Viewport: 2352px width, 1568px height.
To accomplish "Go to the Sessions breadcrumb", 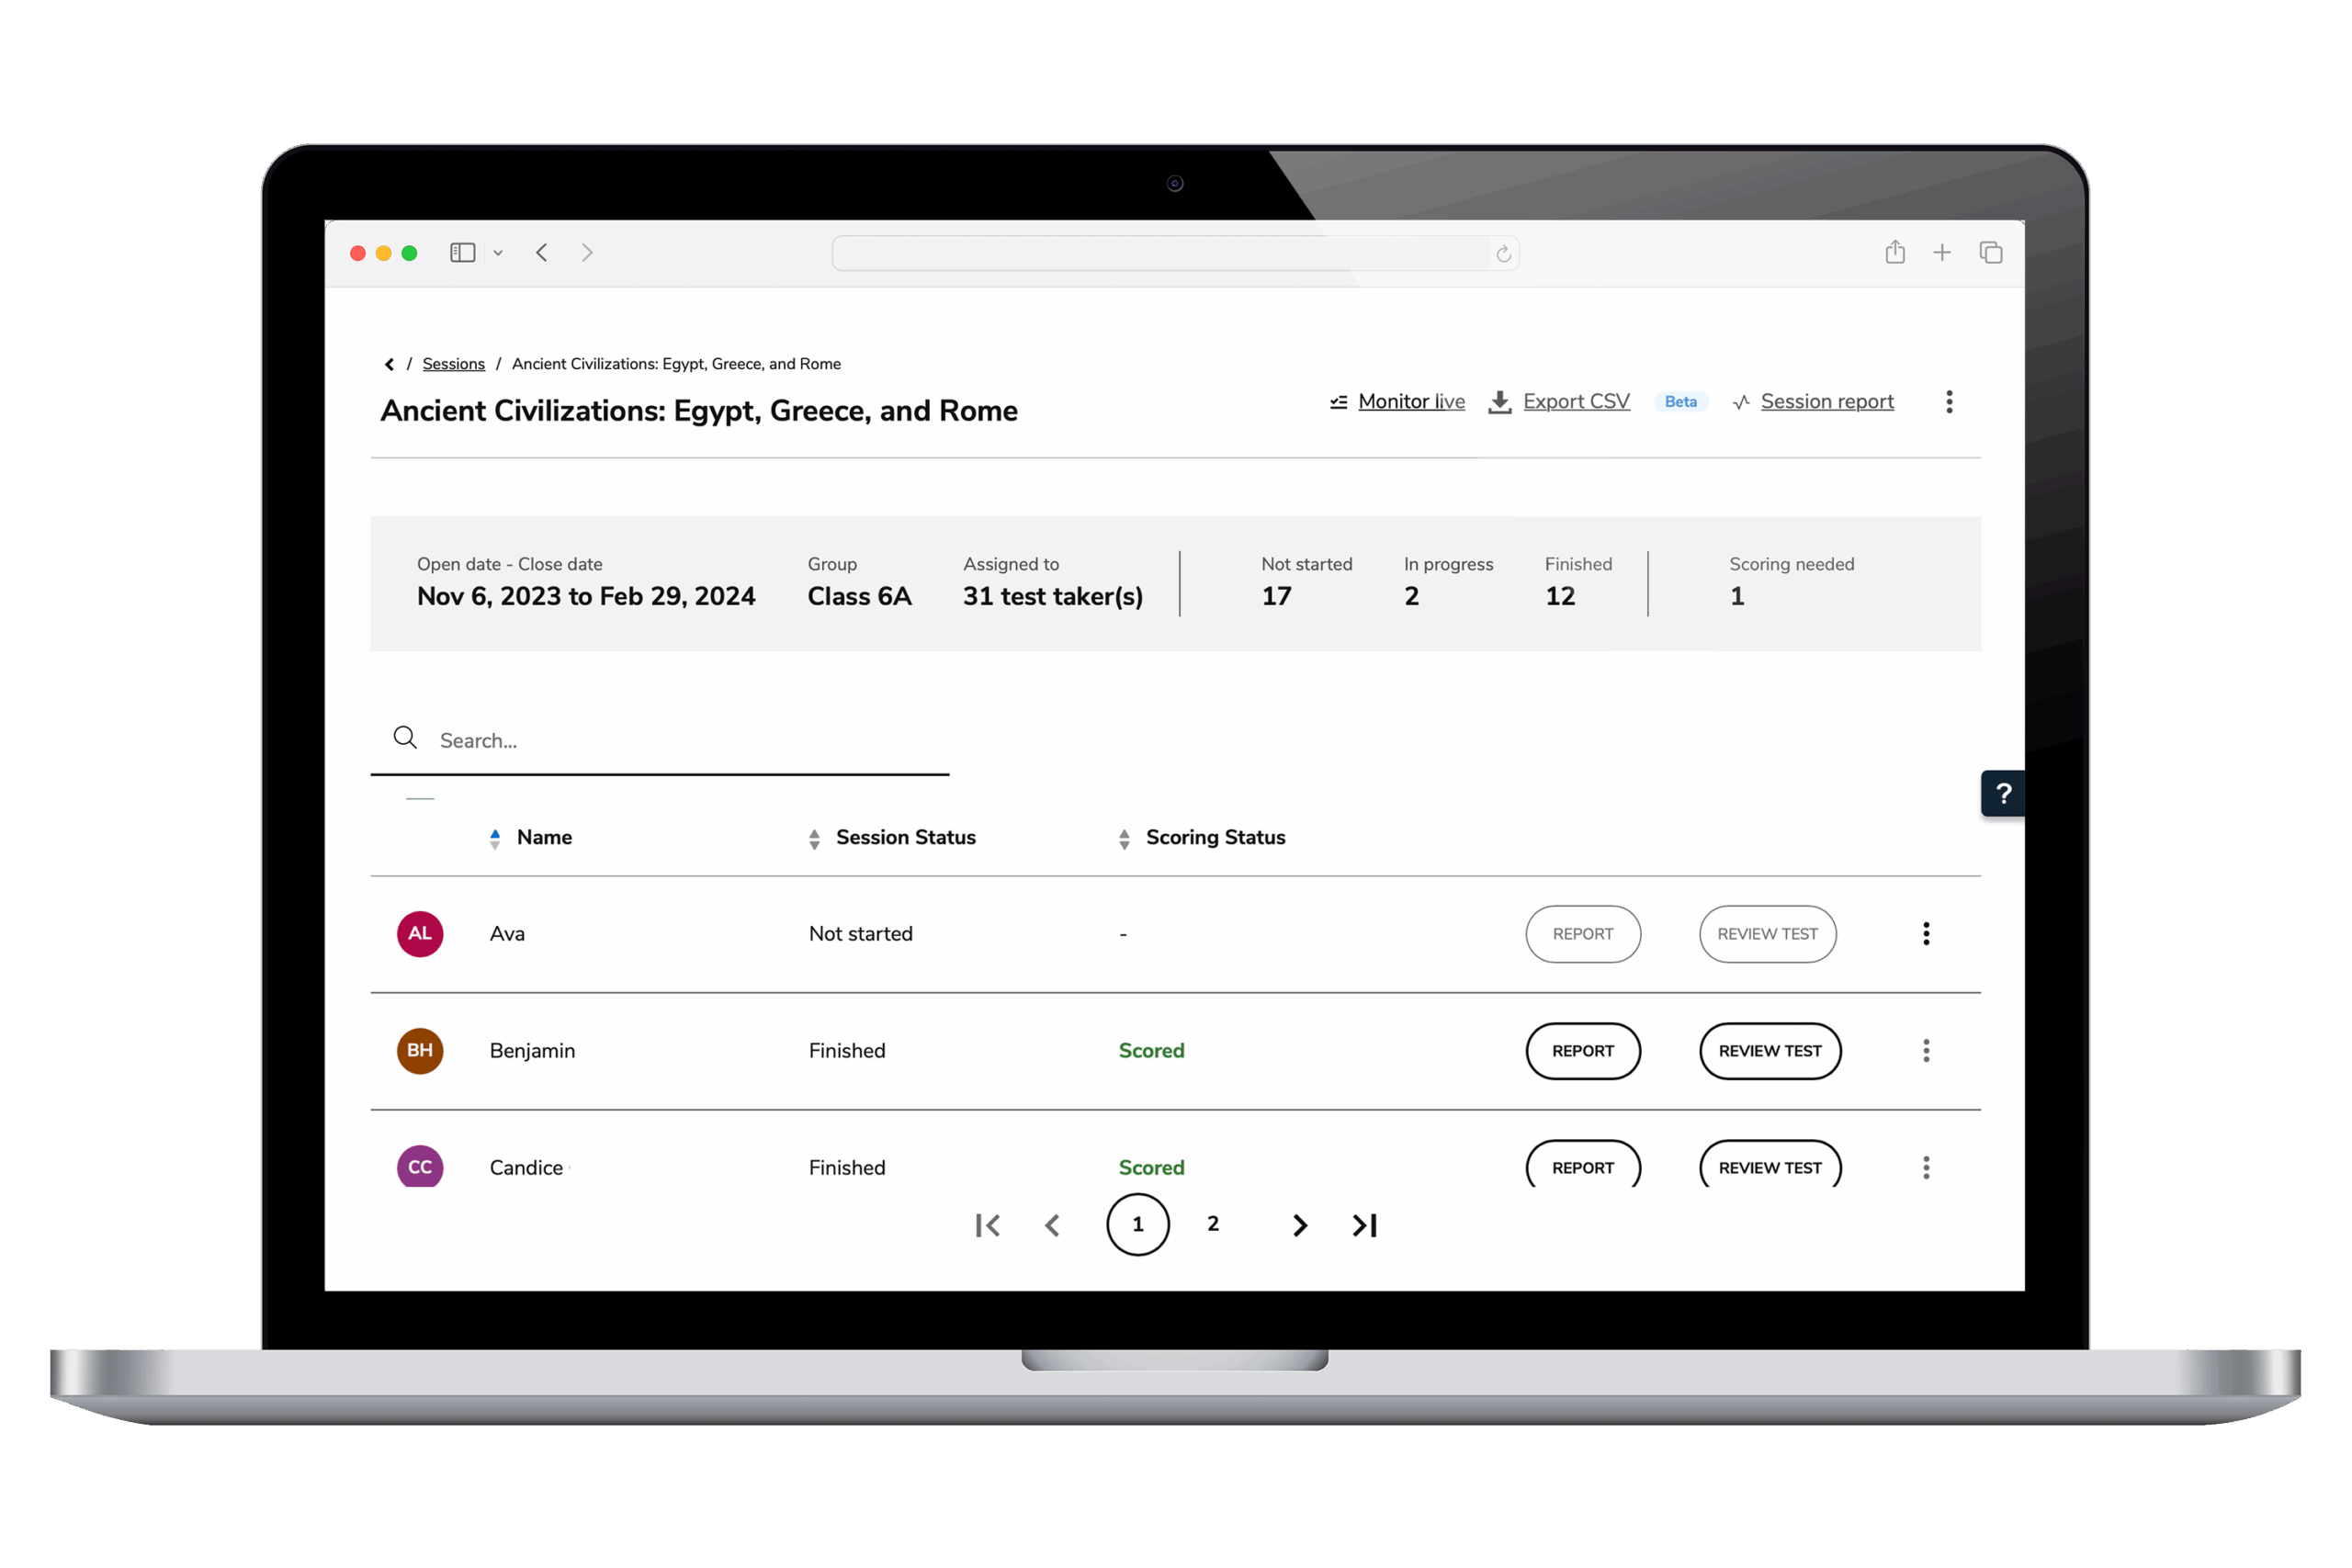I will [453, 364].
